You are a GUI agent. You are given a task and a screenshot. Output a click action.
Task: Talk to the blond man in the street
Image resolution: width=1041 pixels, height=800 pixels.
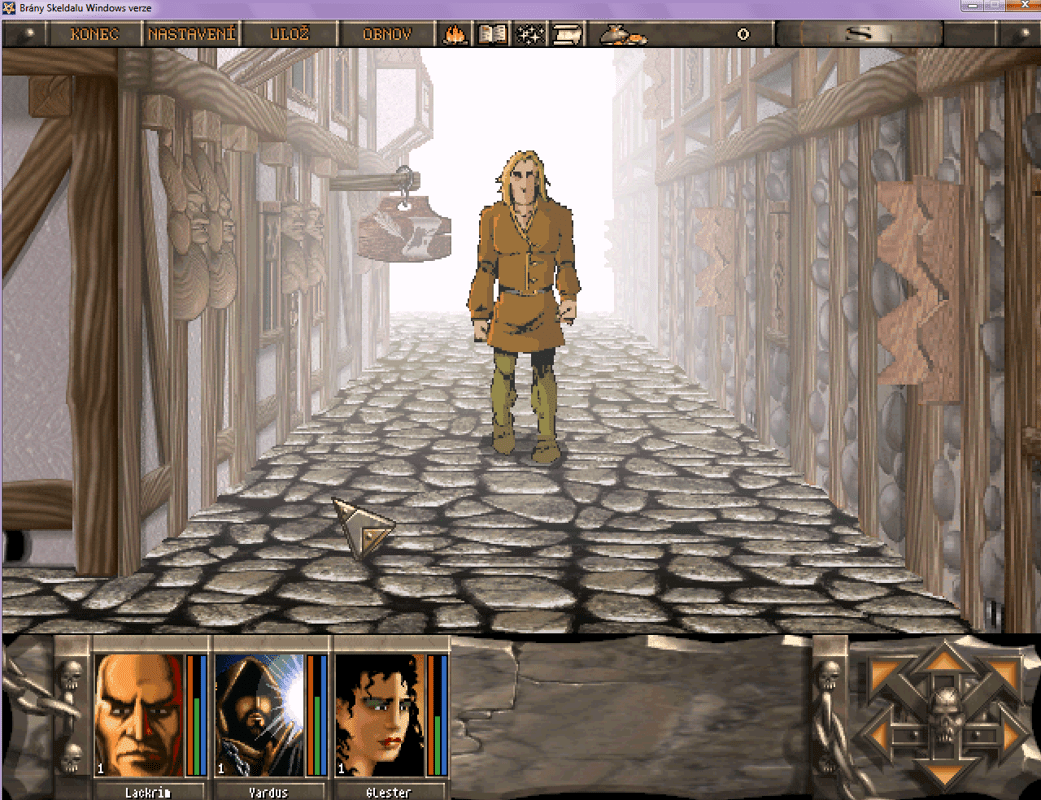click(x=524, y=307)
